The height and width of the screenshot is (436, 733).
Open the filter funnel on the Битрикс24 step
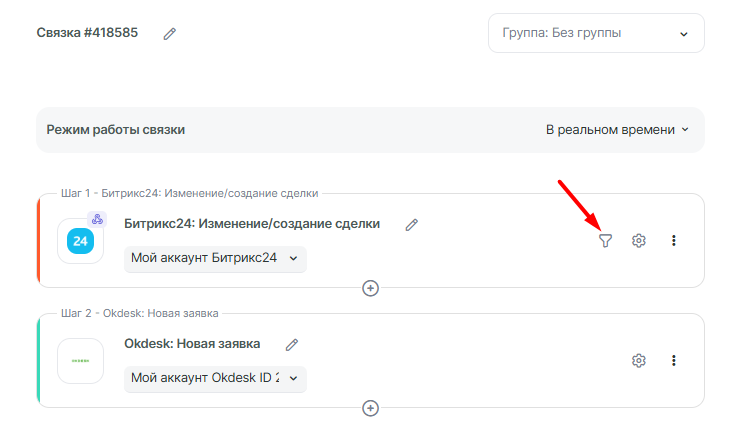[605, 240]
